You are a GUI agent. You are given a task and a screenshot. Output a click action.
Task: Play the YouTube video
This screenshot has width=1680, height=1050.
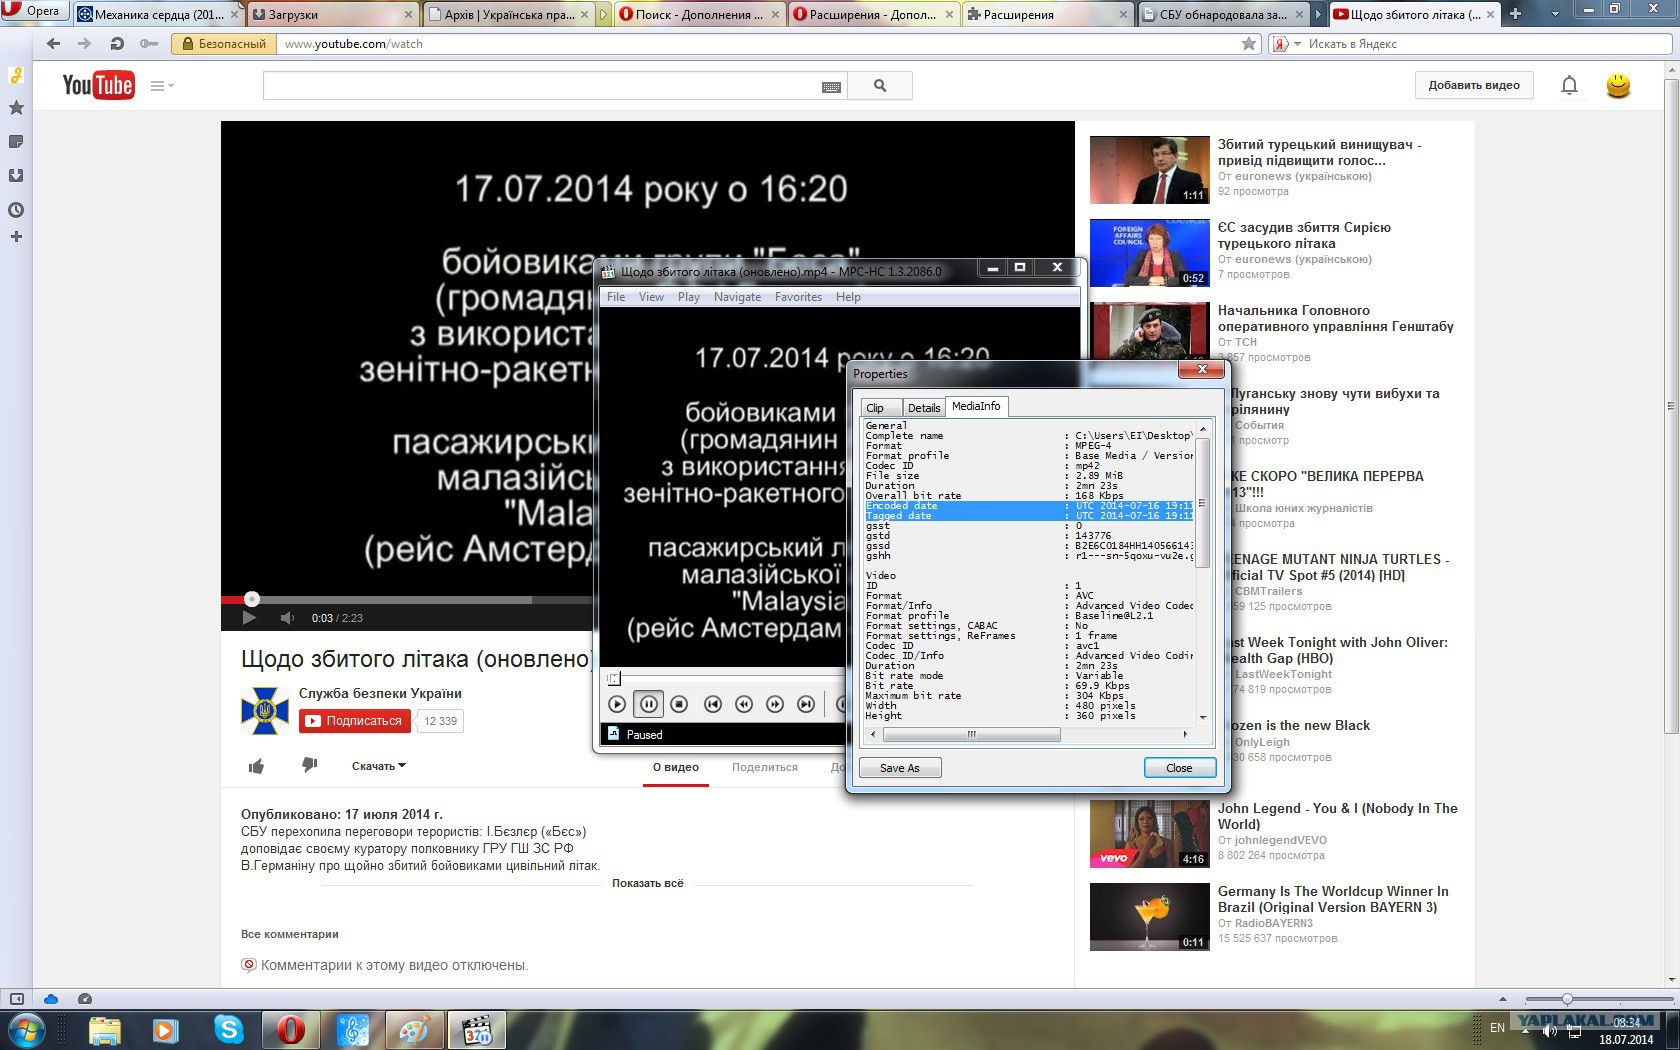coord(249,618)
